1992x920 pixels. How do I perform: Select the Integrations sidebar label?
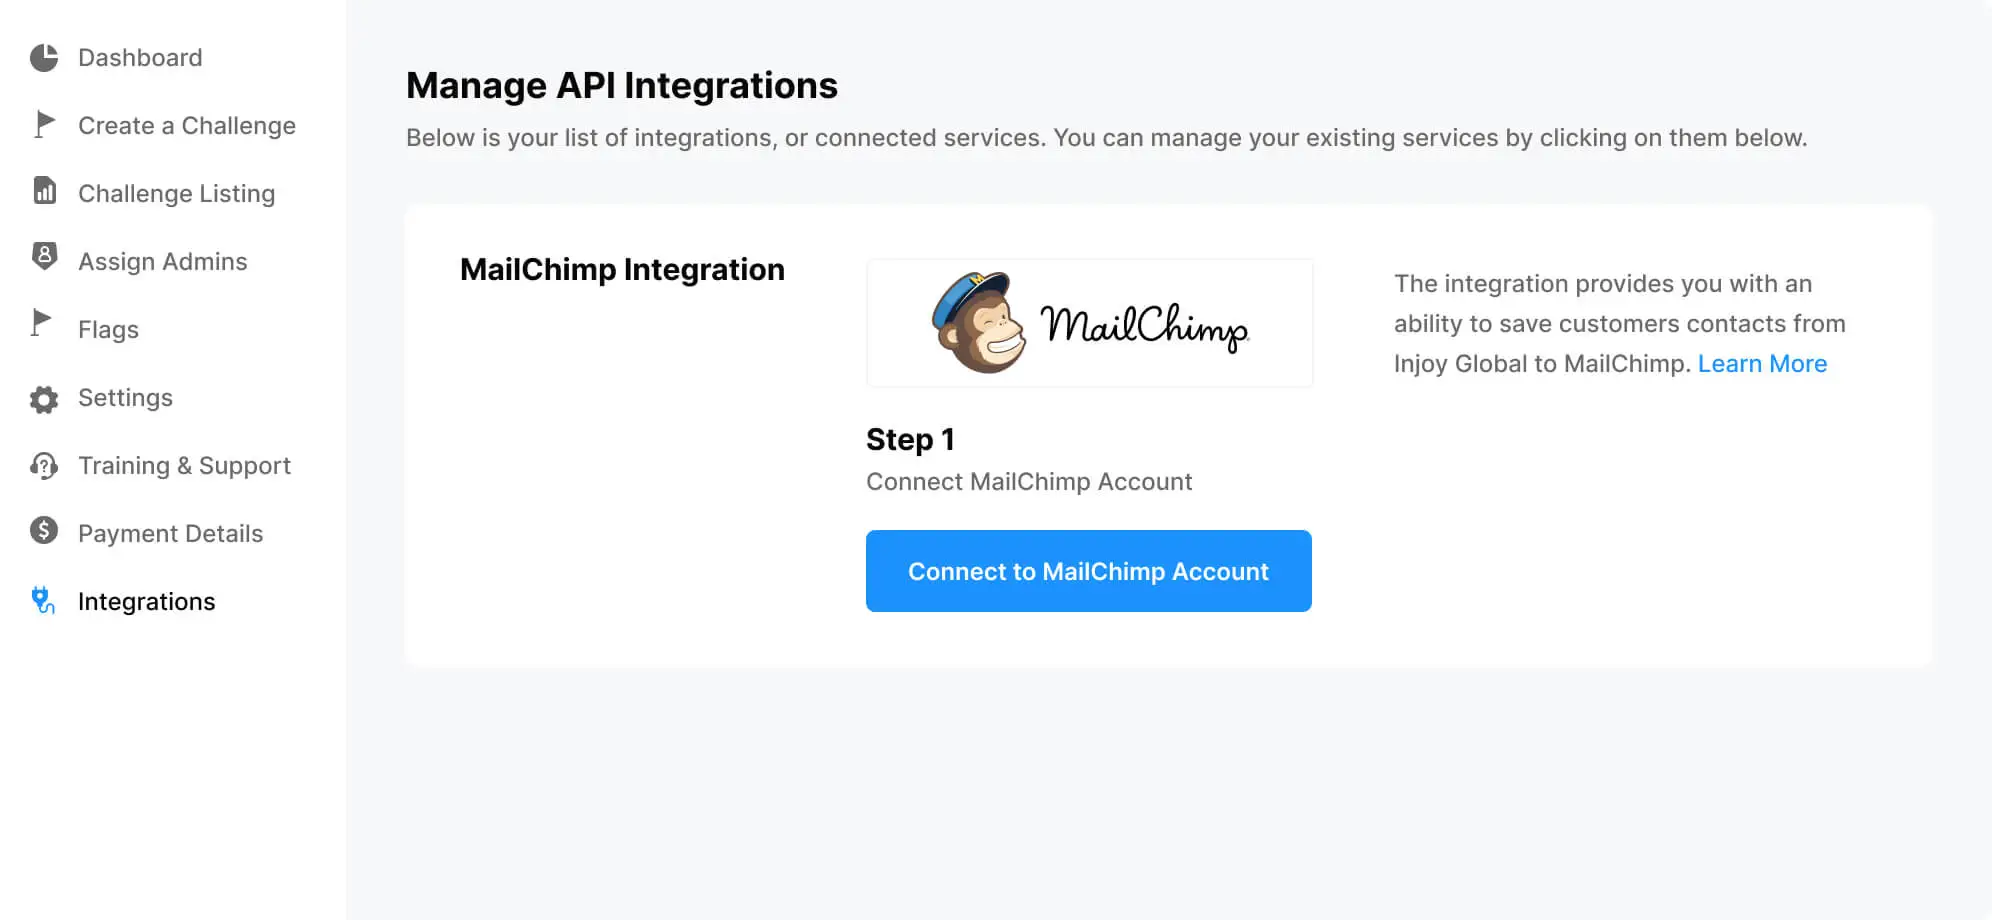click(x=146, y=602)
